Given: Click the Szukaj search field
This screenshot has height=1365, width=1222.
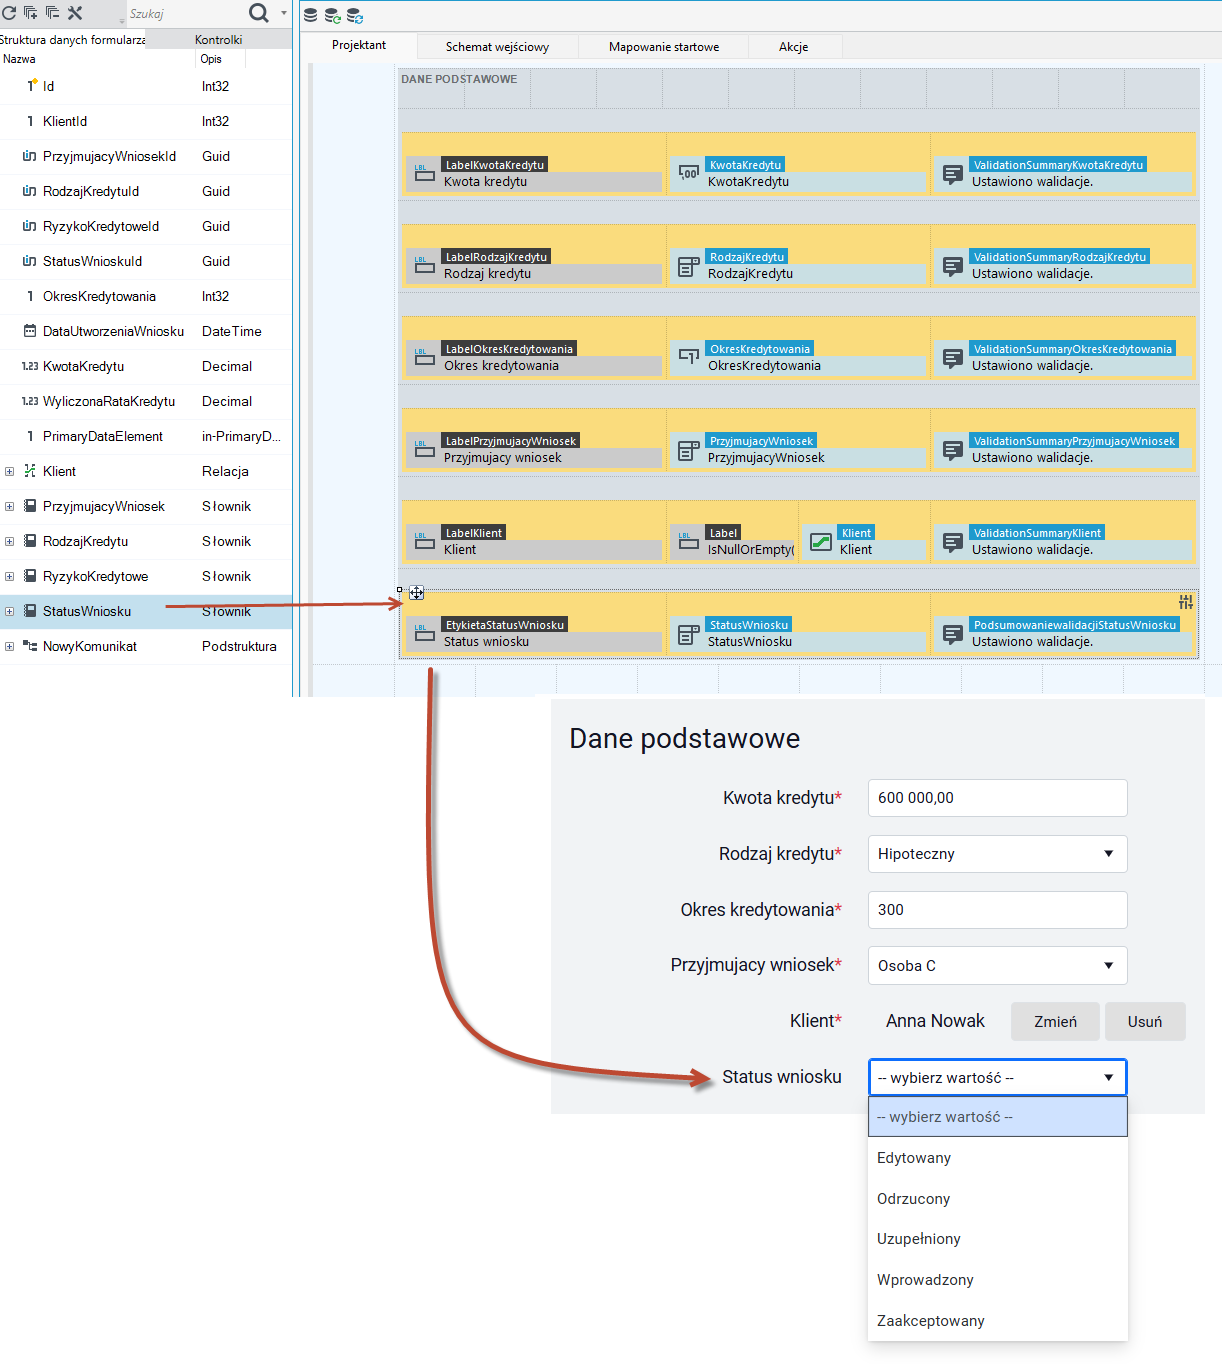Looking at the screenshot, I should tap(186, 14).
